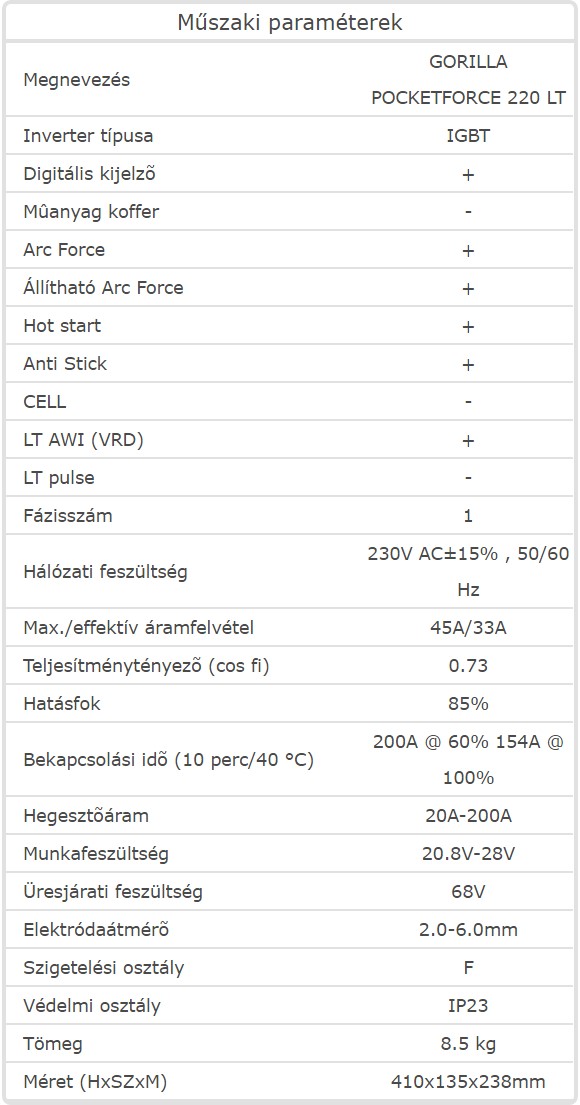Viewport: 580px width, 1105px height.
Task: Click the minus sign beside Mûanyag koffer
Action: coord(468,212)
